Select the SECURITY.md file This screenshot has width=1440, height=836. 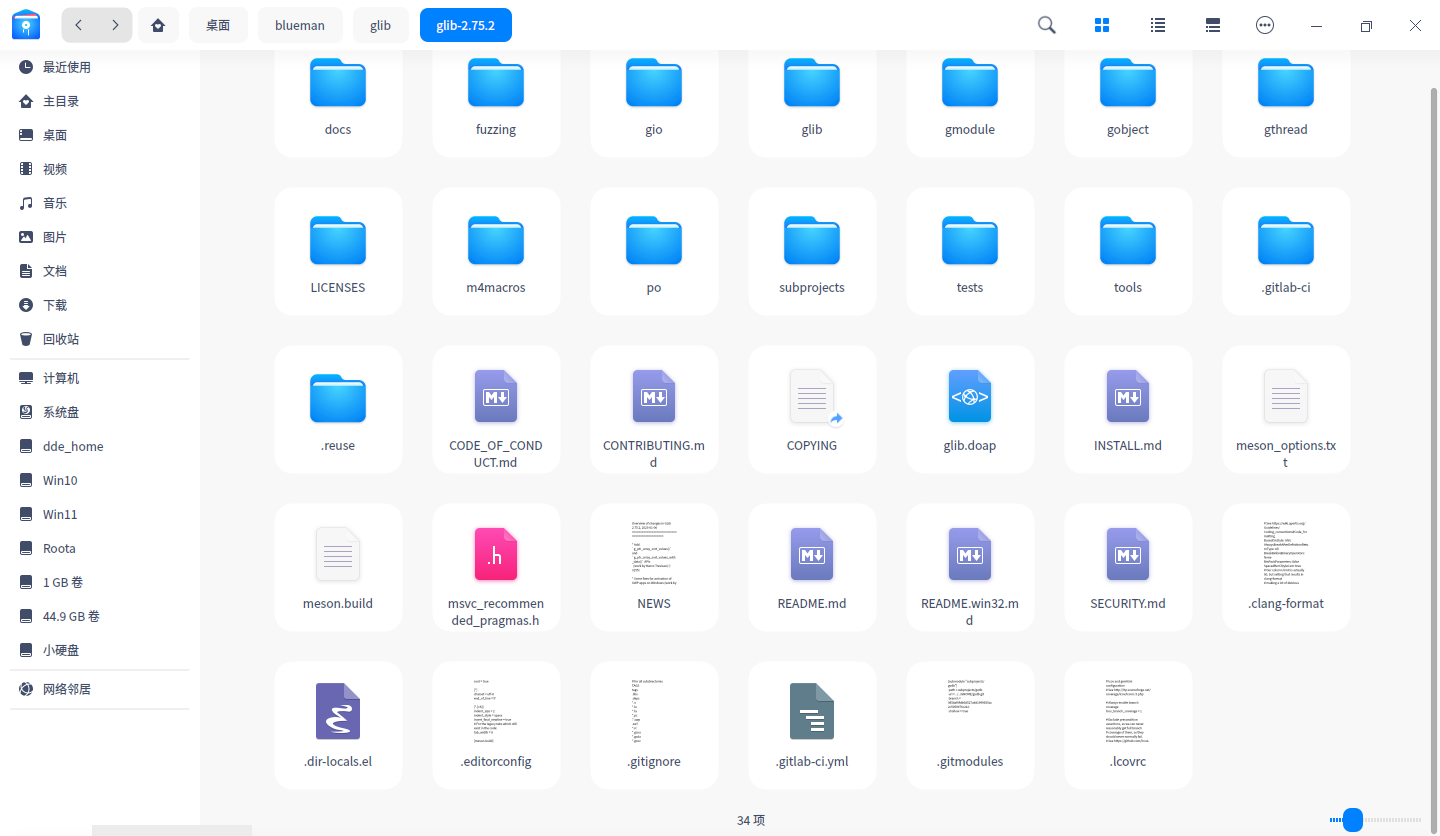(x=1128, y=568)
